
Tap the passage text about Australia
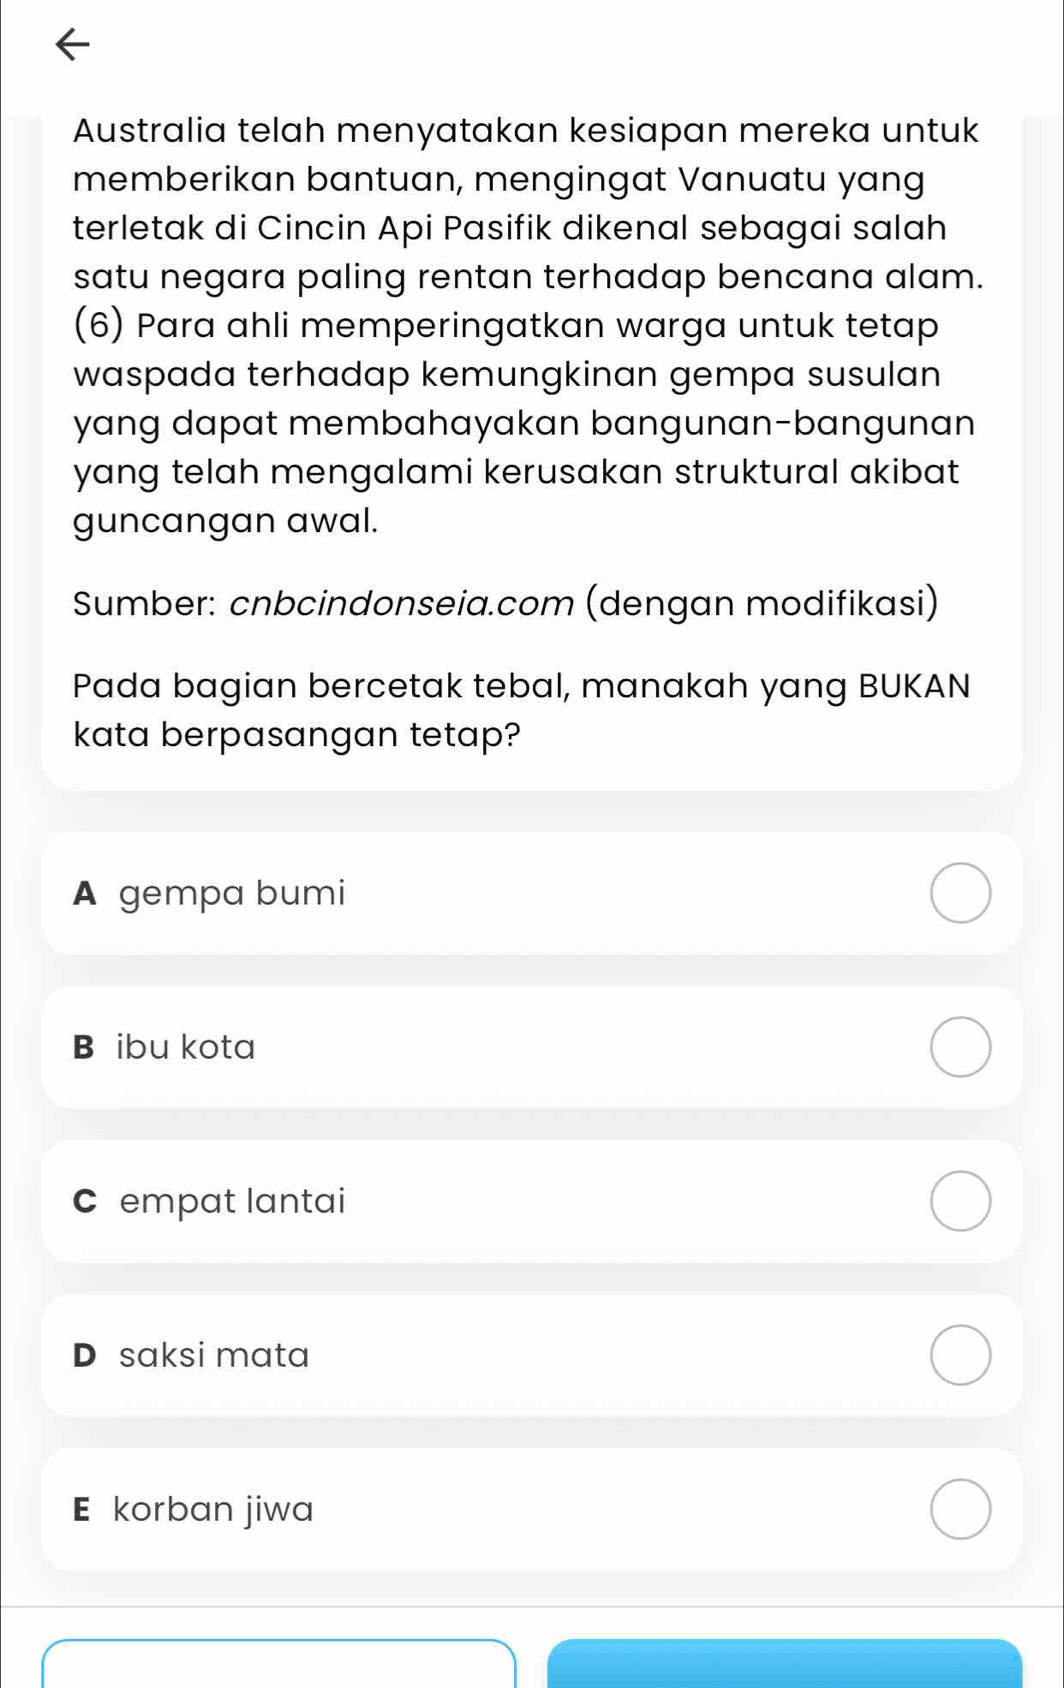tap(528, 203)
